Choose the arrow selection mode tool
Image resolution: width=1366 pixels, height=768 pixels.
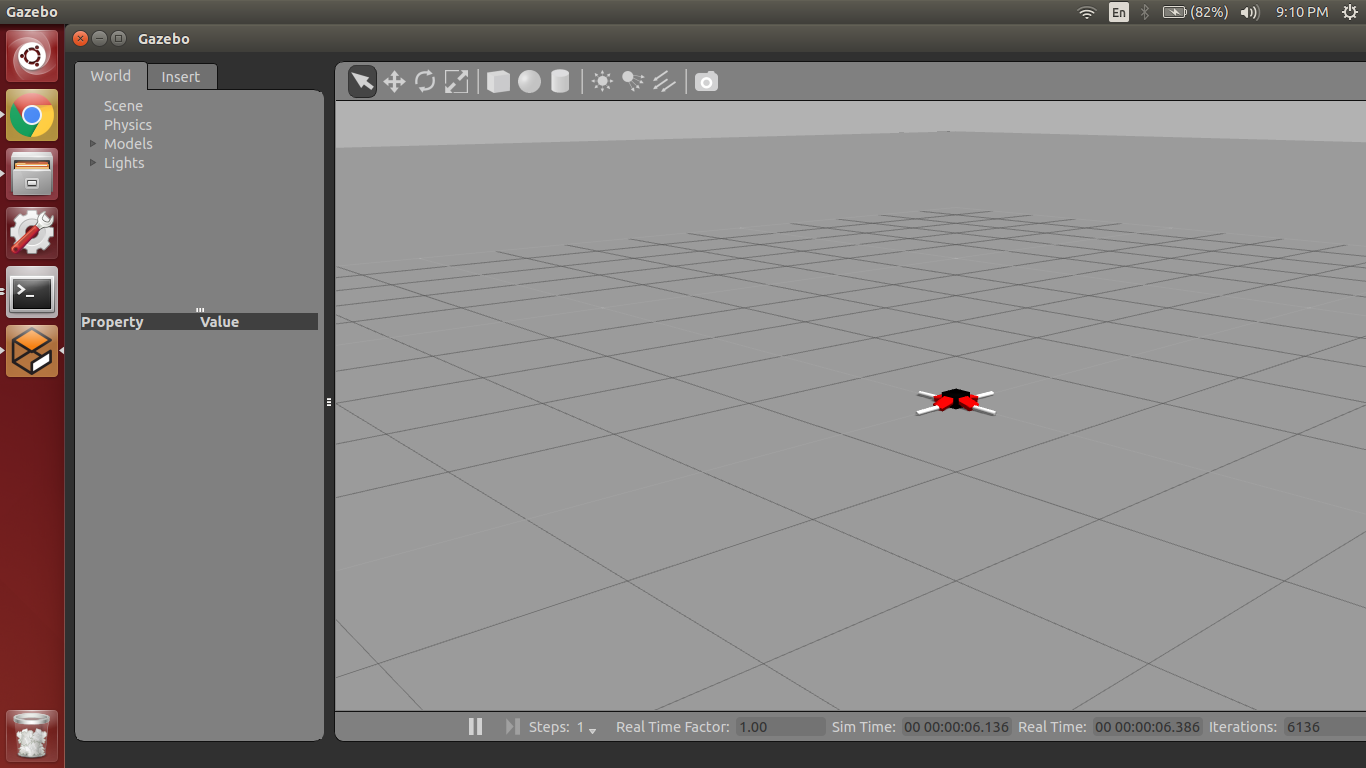pos(362,82)
